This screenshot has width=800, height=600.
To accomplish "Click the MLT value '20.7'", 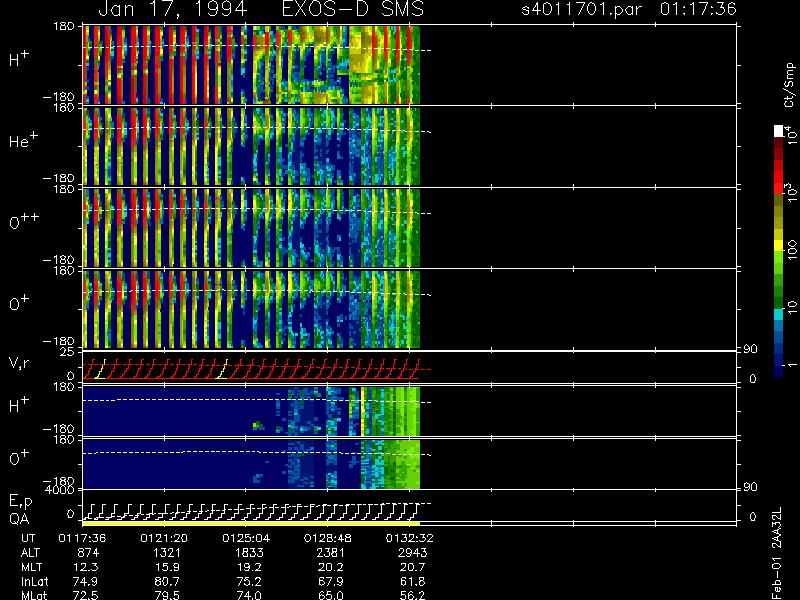I will (412, 567).
